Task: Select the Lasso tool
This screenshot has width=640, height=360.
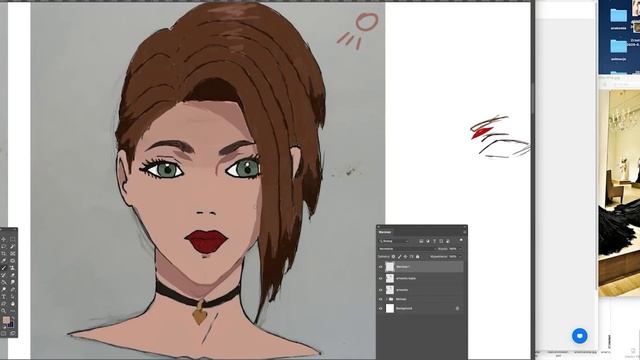Action: click(4, 247)
